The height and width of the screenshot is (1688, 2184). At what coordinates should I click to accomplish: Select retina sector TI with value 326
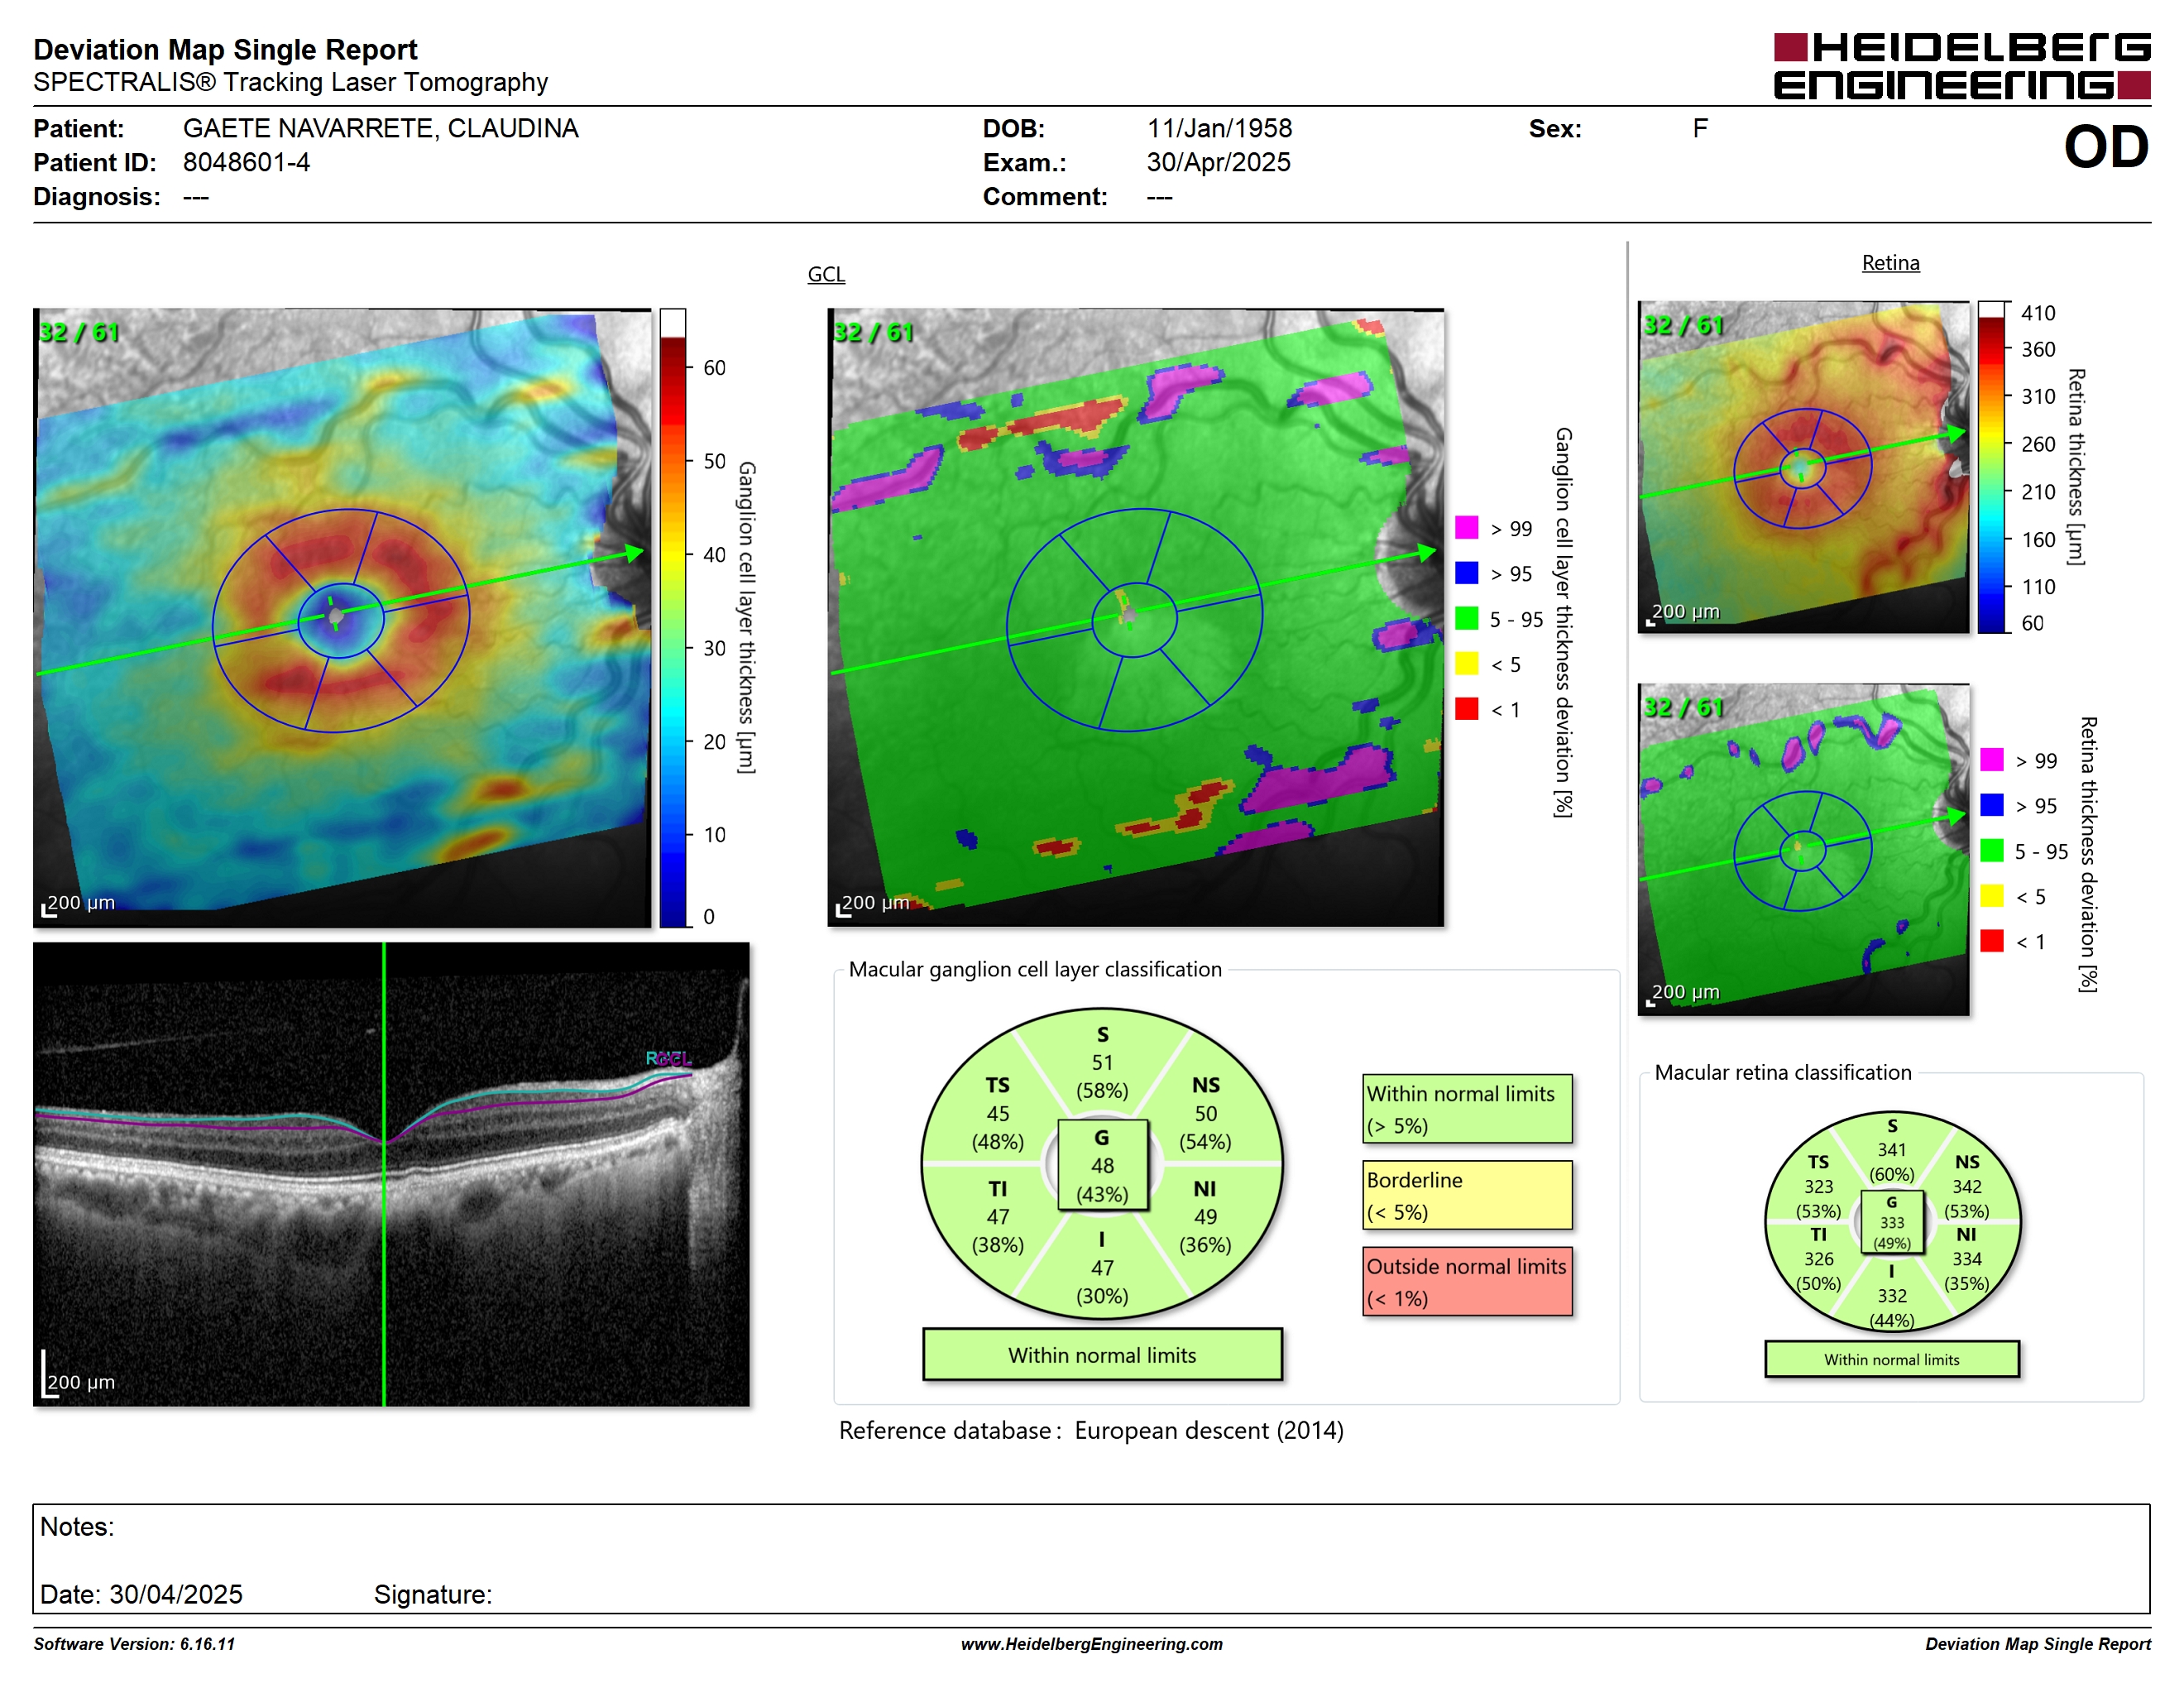click(x=1818, y=1259)
